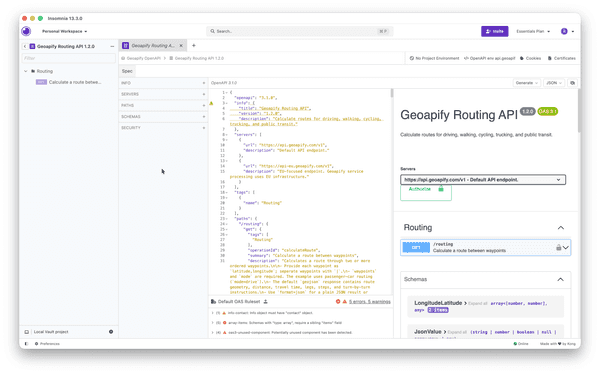
Task: Focus the top Search field
Action: point(300,31)
